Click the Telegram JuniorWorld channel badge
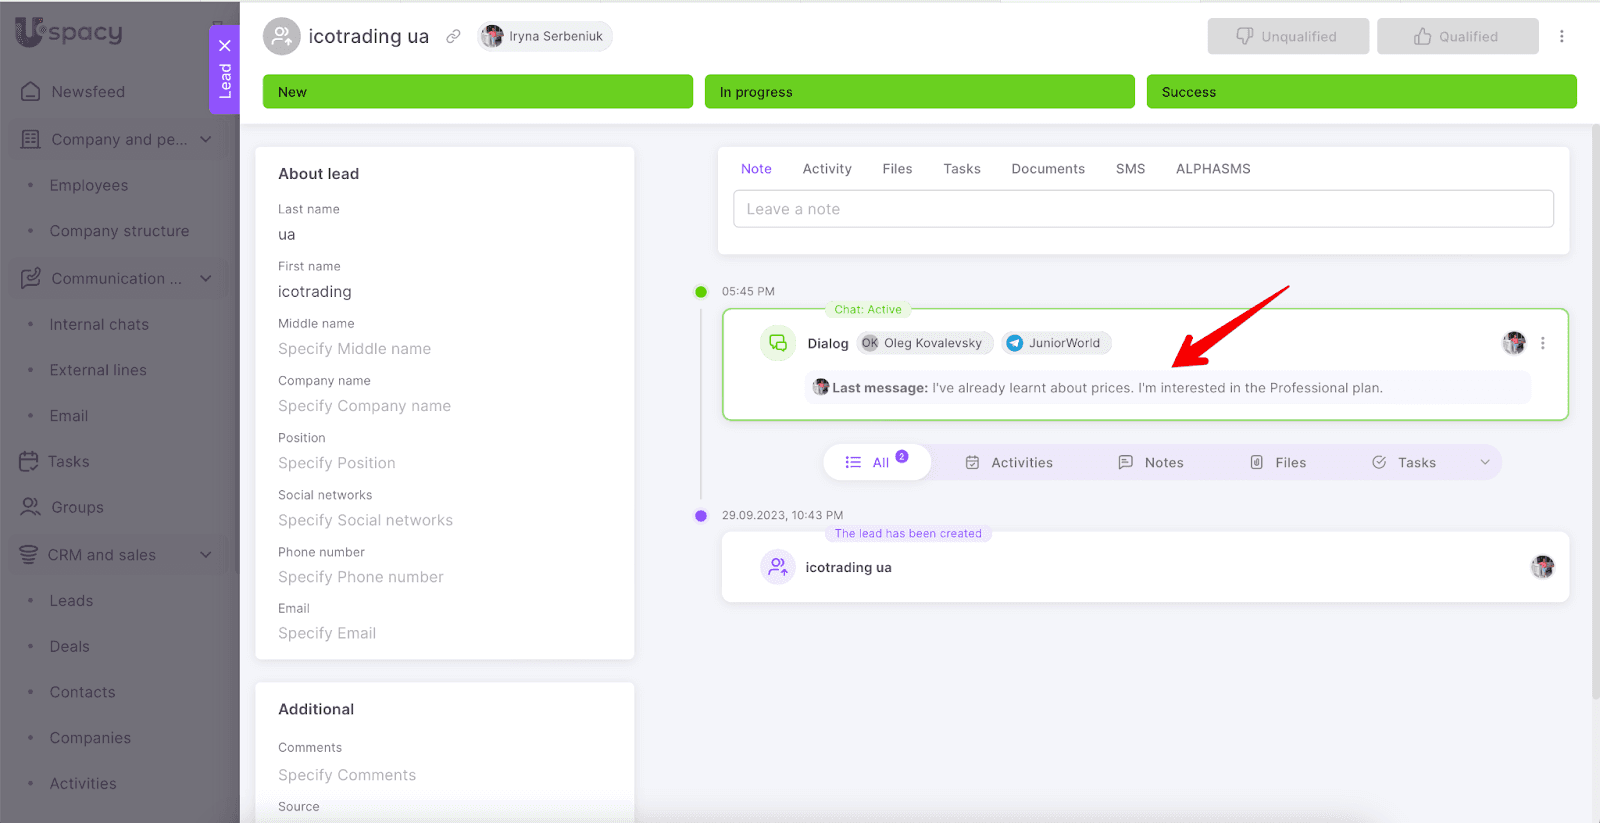Viewport: 1600px width, 823px height. click(x=1056, y=343)
